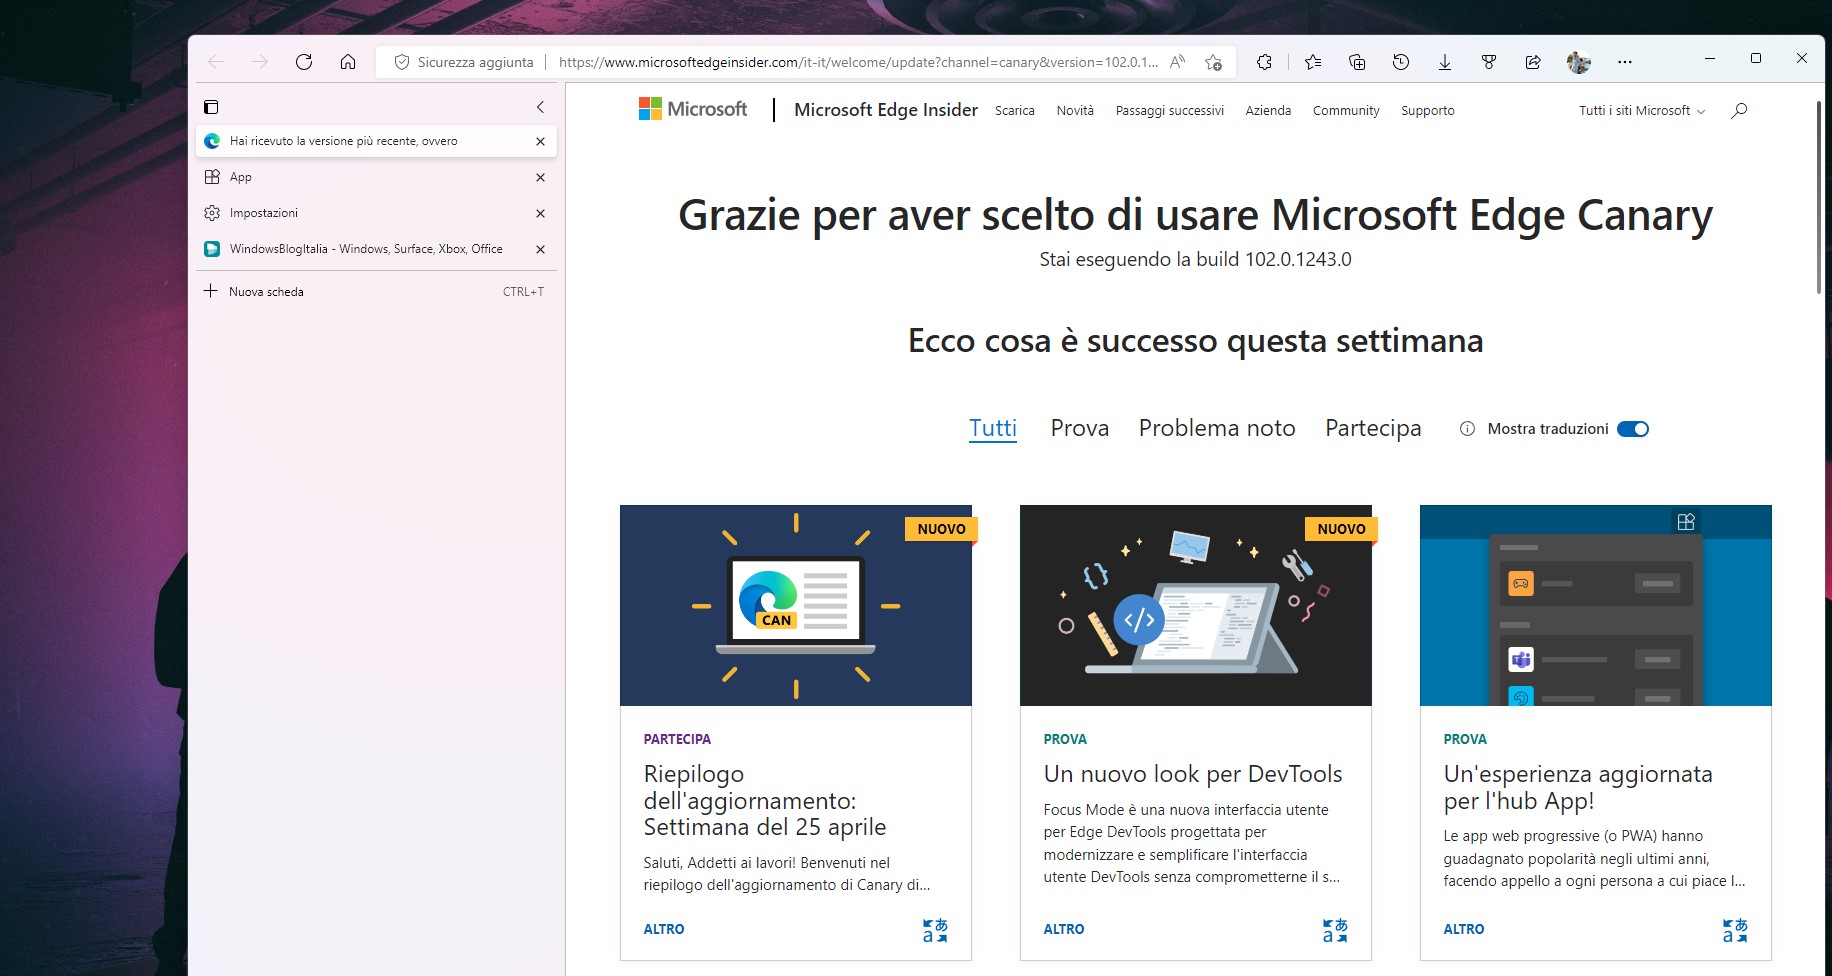
Task: Click the address bar URL
Action: (858, 62)
